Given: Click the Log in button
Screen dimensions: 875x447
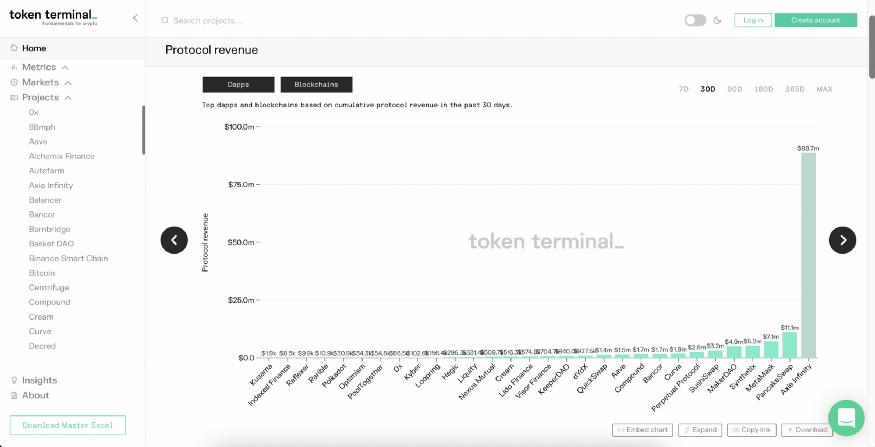Looking at the screenshot, I should tap(753, 20).
